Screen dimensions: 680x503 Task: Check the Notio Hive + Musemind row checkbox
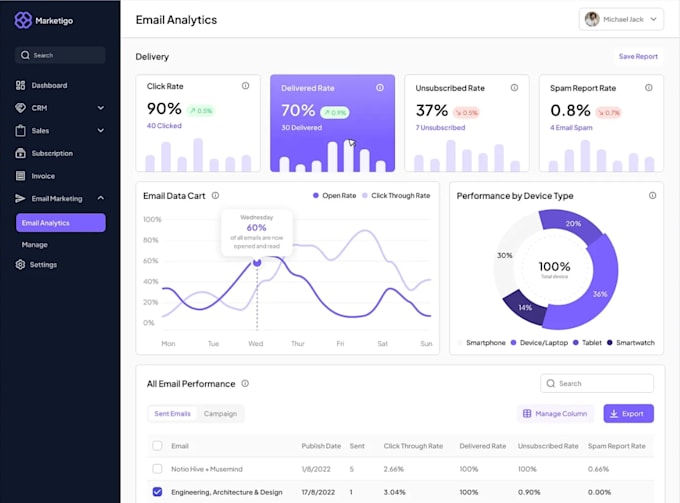point(157,469)
